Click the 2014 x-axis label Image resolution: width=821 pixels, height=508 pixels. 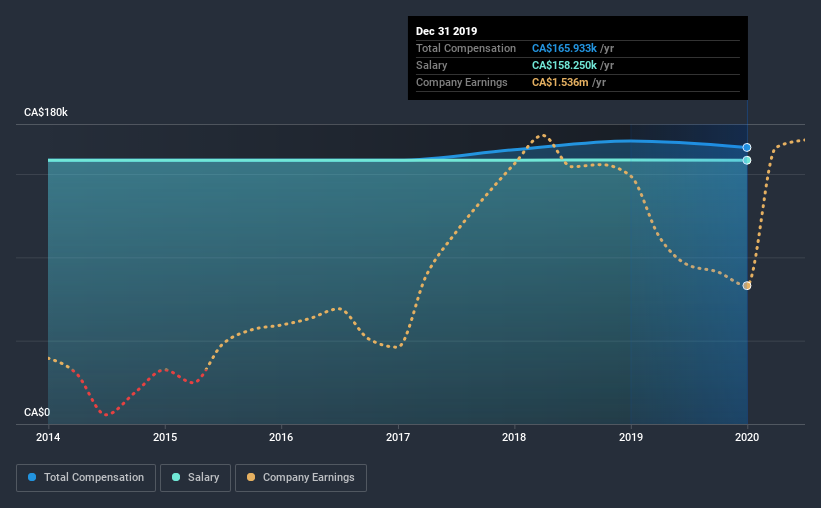pos(48,437)
